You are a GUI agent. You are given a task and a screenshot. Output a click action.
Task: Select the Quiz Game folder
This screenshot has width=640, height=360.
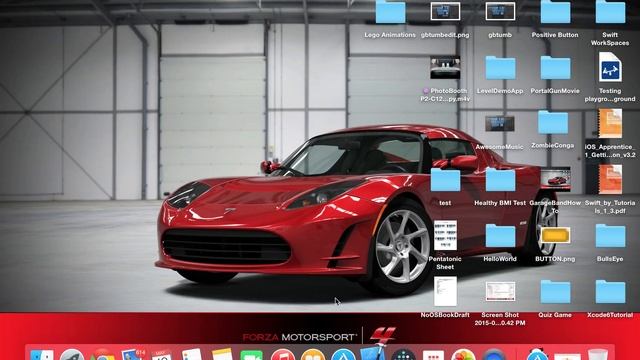(555, 291)
